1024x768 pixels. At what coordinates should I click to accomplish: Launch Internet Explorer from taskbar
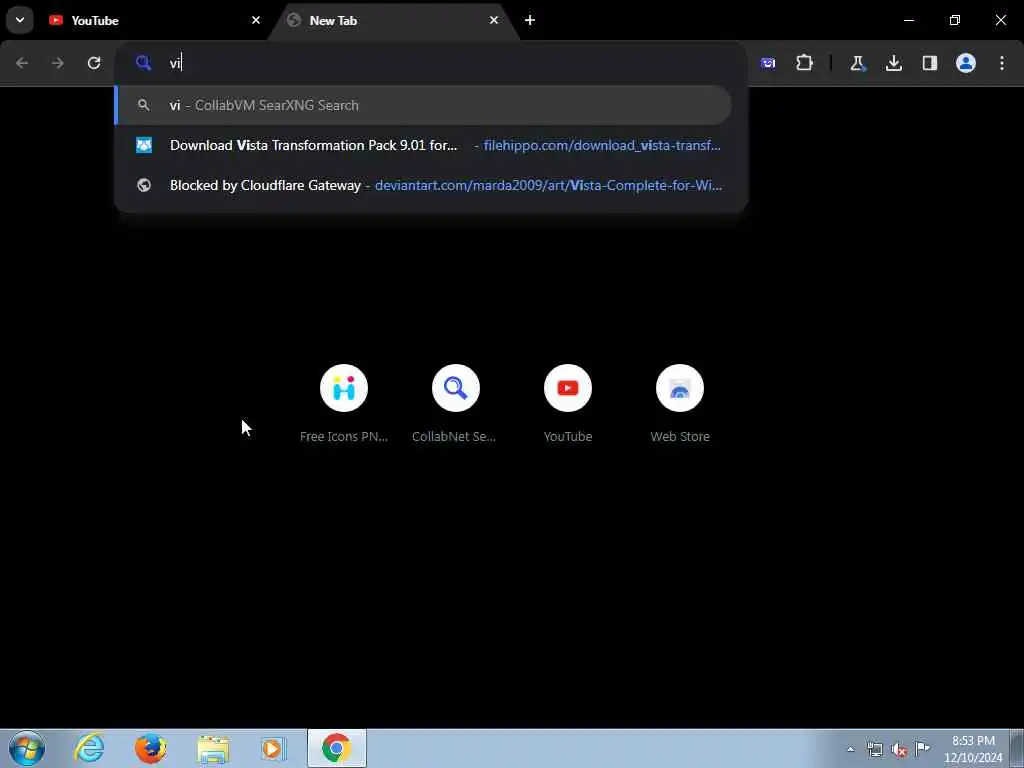coord(89,748)
